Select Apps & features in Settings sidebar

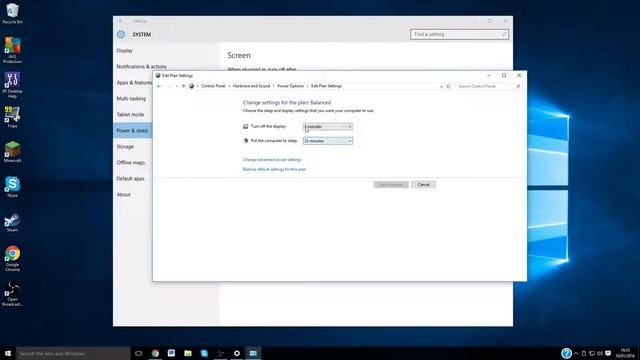(x=134, y=82)
